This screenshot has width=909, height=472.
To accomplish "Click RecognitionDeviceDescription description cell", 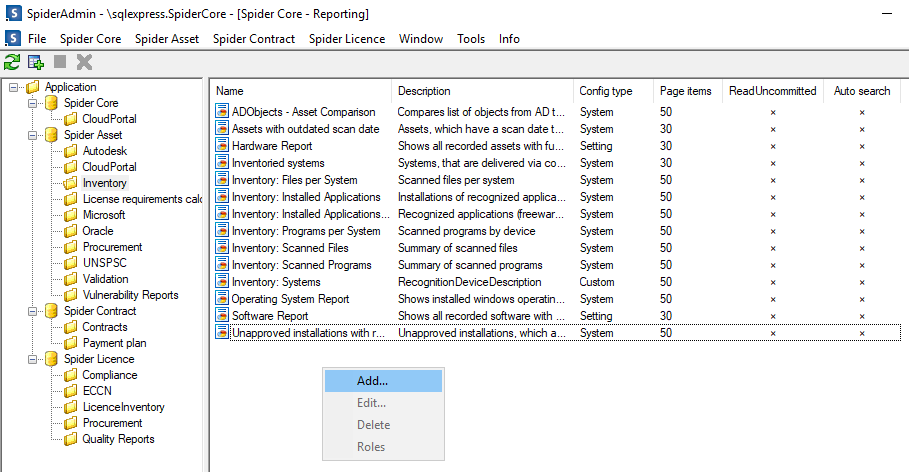I will (470, 282).
